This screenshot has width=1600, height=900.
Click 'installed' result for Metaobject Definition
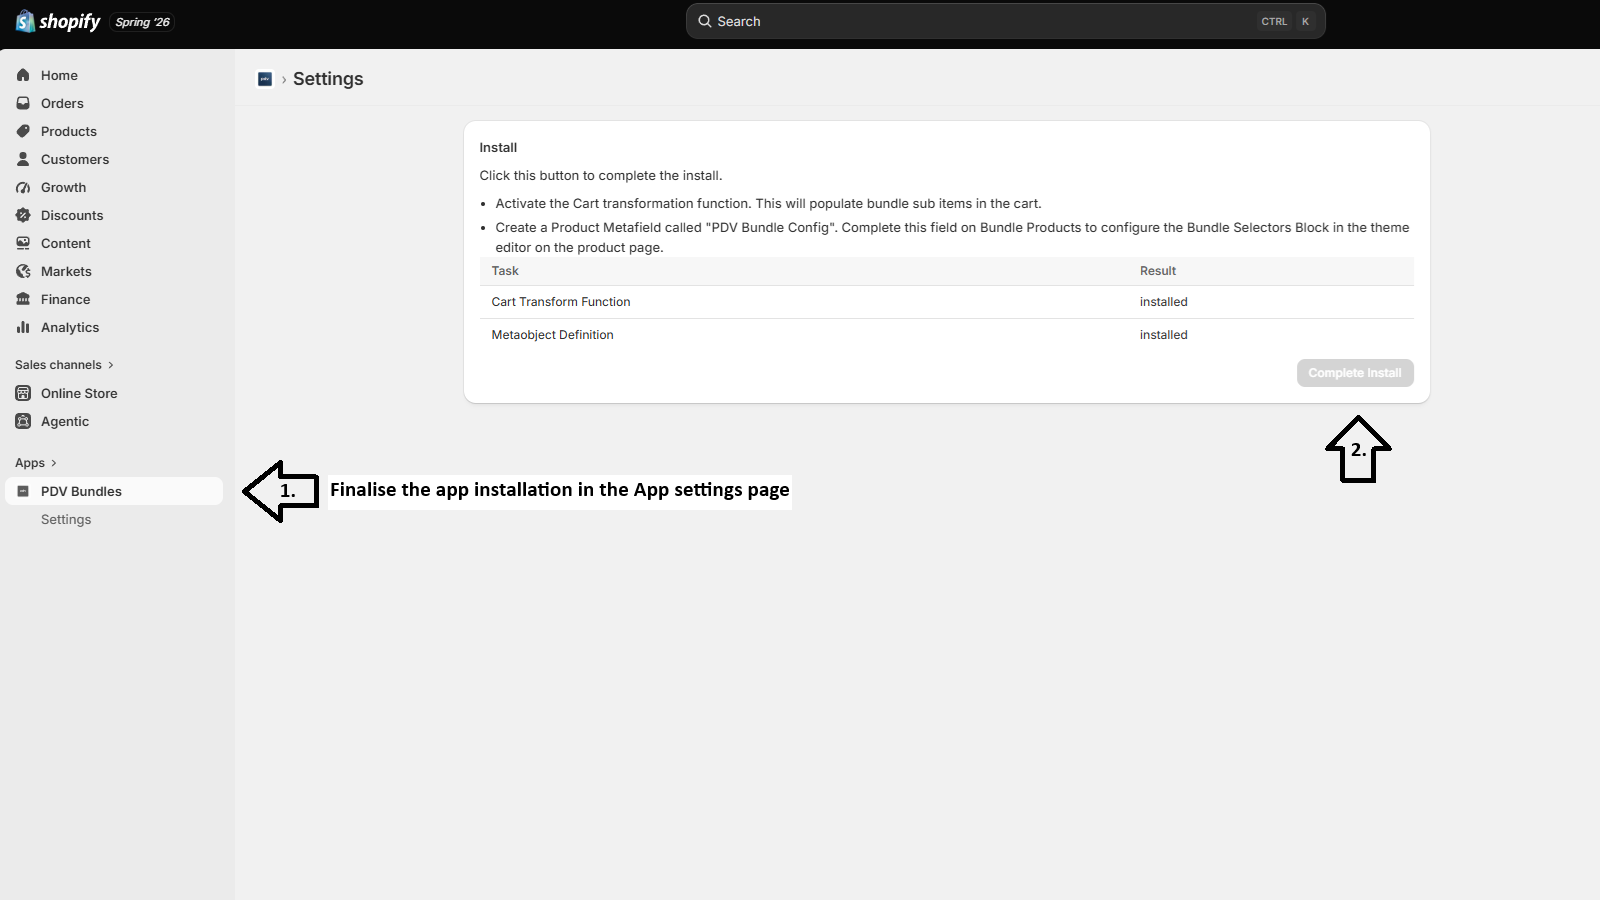pyautogui.click(x=1164, y=335)
